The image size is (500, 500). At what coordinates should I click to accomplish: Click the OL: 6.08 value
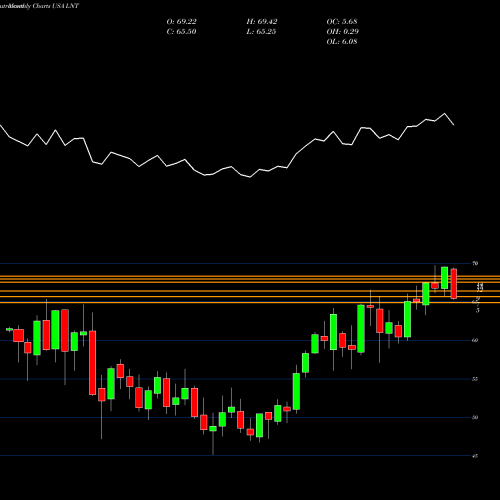(x=342, y=42)
